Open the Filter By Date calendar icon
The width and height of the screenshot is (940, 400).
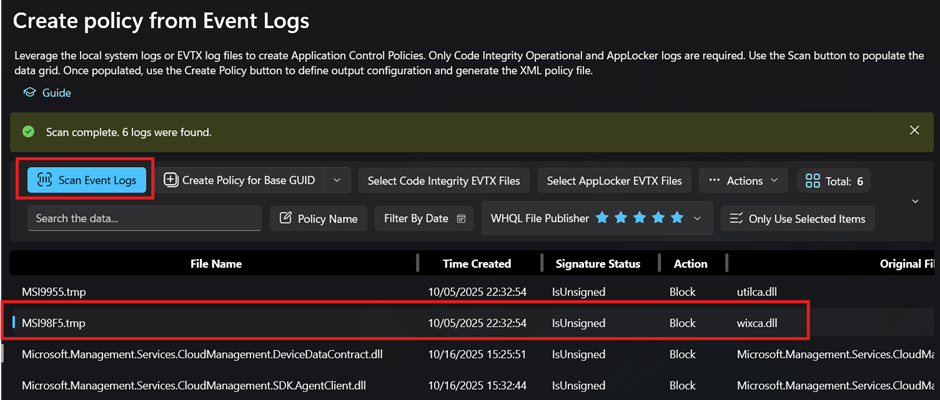point(462,218)
